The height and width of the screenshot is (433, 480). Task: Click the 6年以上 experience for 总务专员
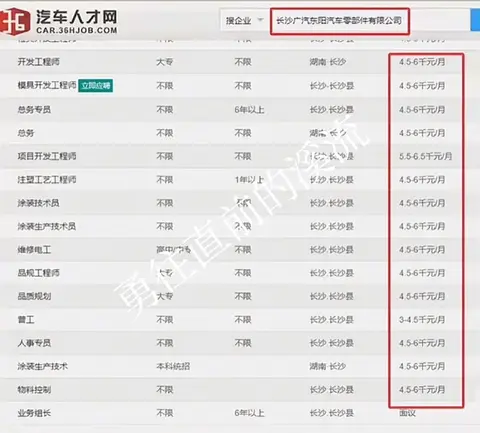[x=249, y=109]
